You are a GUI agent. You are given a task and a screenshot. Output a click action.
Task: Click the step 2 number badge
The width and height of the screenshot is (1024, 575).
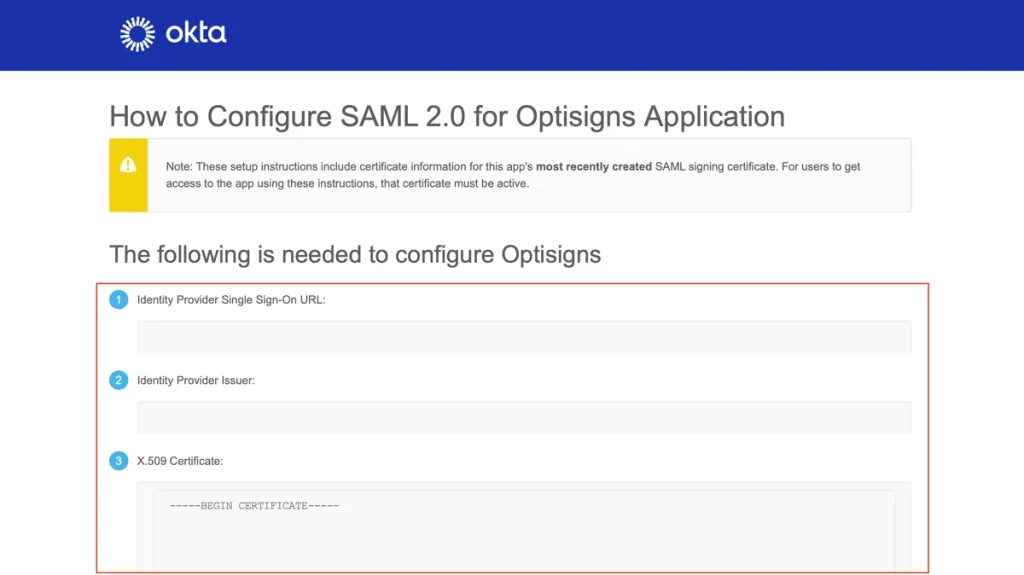point(119,380)
